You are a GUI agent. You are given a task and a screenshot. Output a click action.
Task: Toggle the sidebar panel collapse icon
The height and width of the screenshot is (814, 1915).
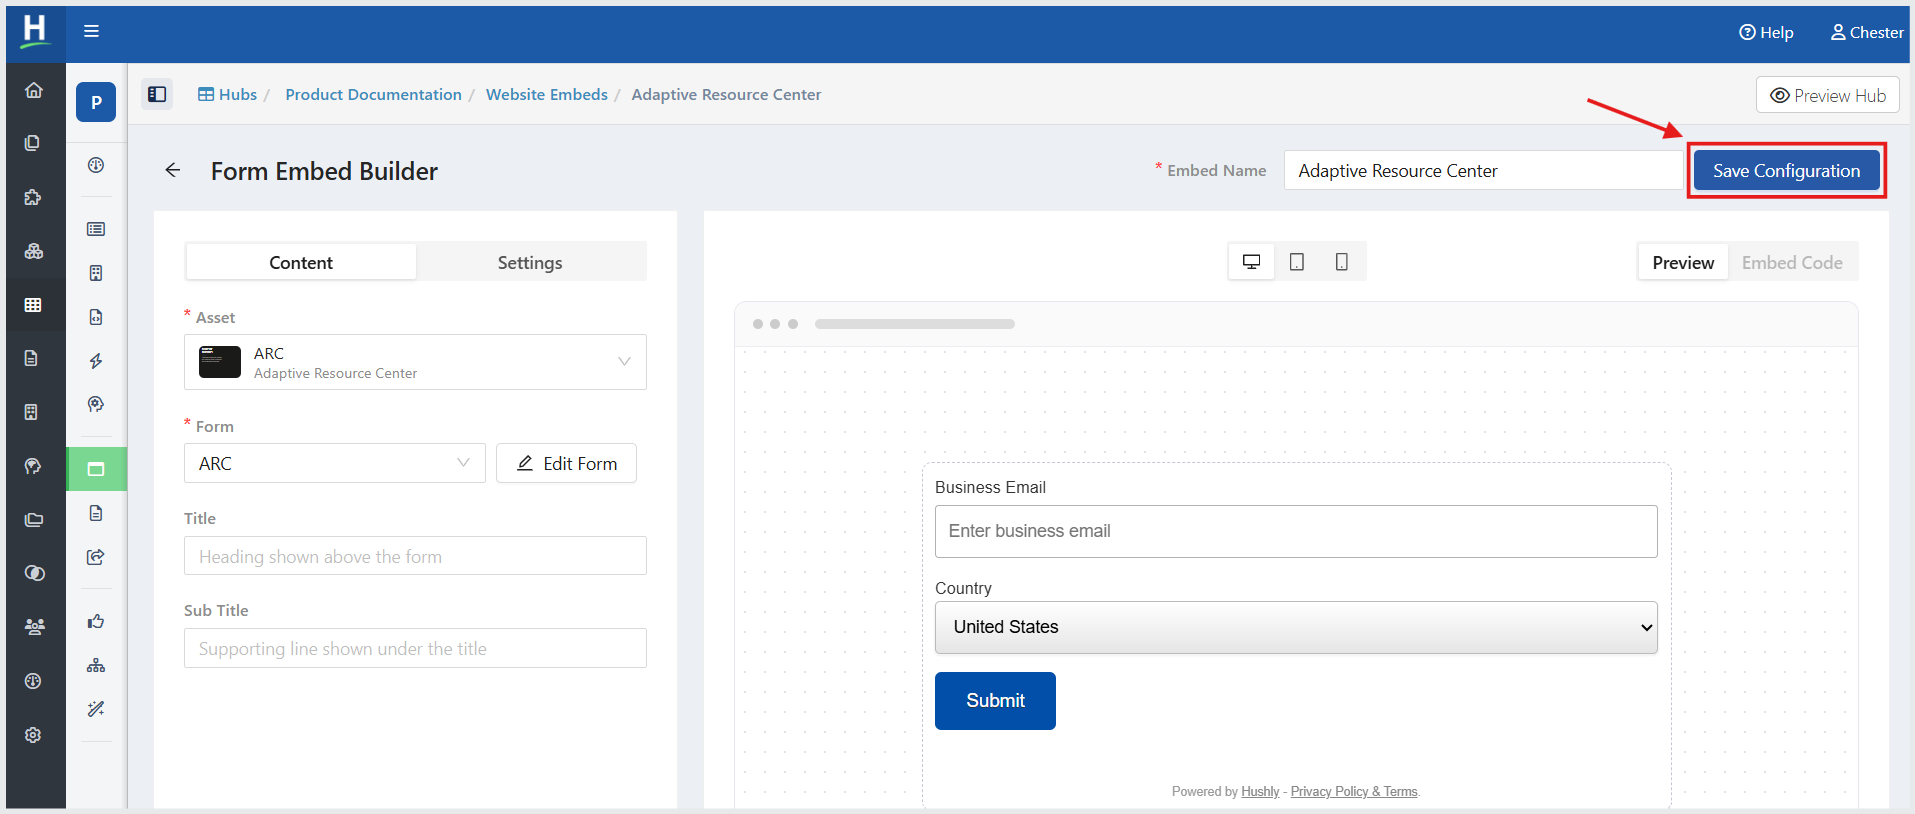coord(157,94)
